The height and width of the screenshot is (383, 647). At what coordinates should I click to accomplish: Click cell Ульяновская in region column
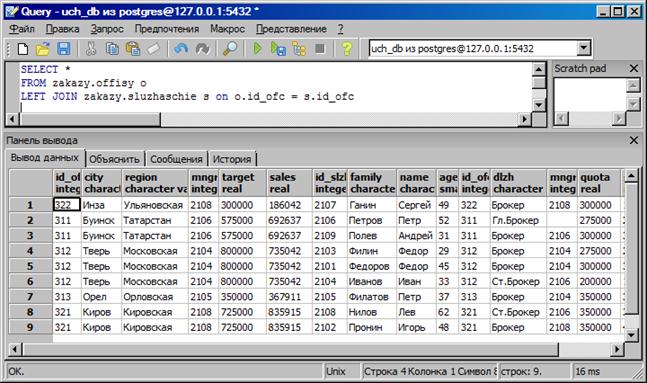coord(155,205)
